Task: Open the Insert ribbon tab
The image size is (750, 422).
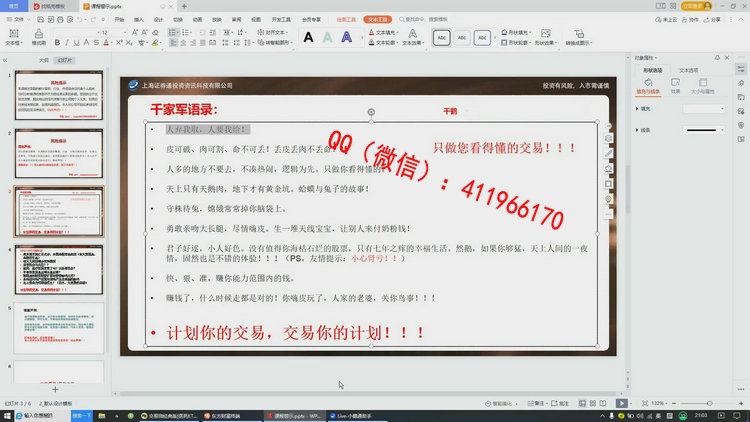Action: coord(139,20)
